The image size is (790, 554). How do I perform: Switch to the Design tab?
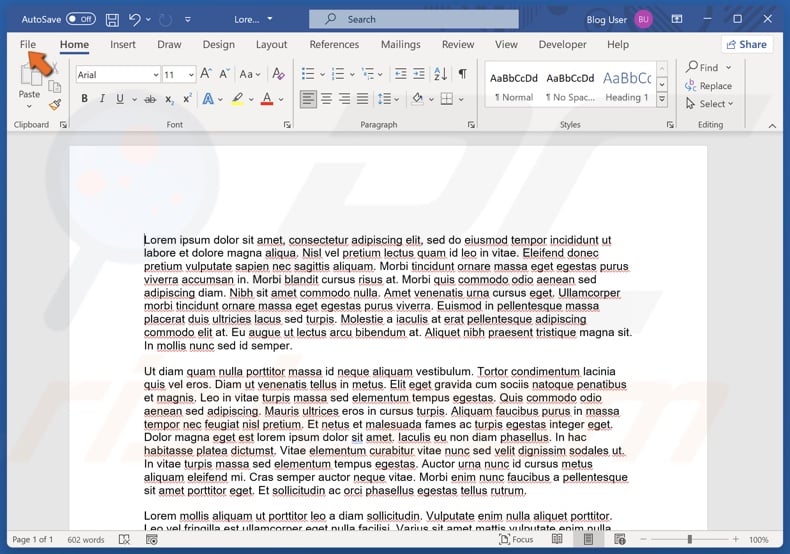pos(219,44)
